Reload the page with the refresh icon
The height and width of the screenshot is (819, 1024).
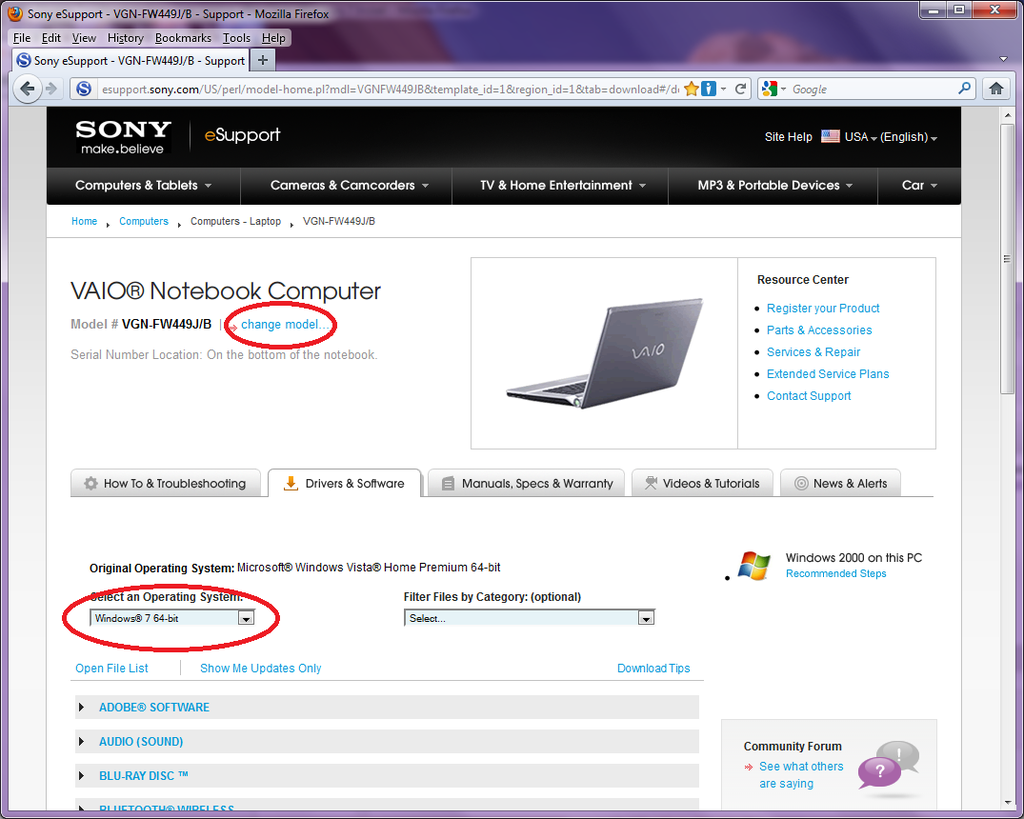pos(741,89)
